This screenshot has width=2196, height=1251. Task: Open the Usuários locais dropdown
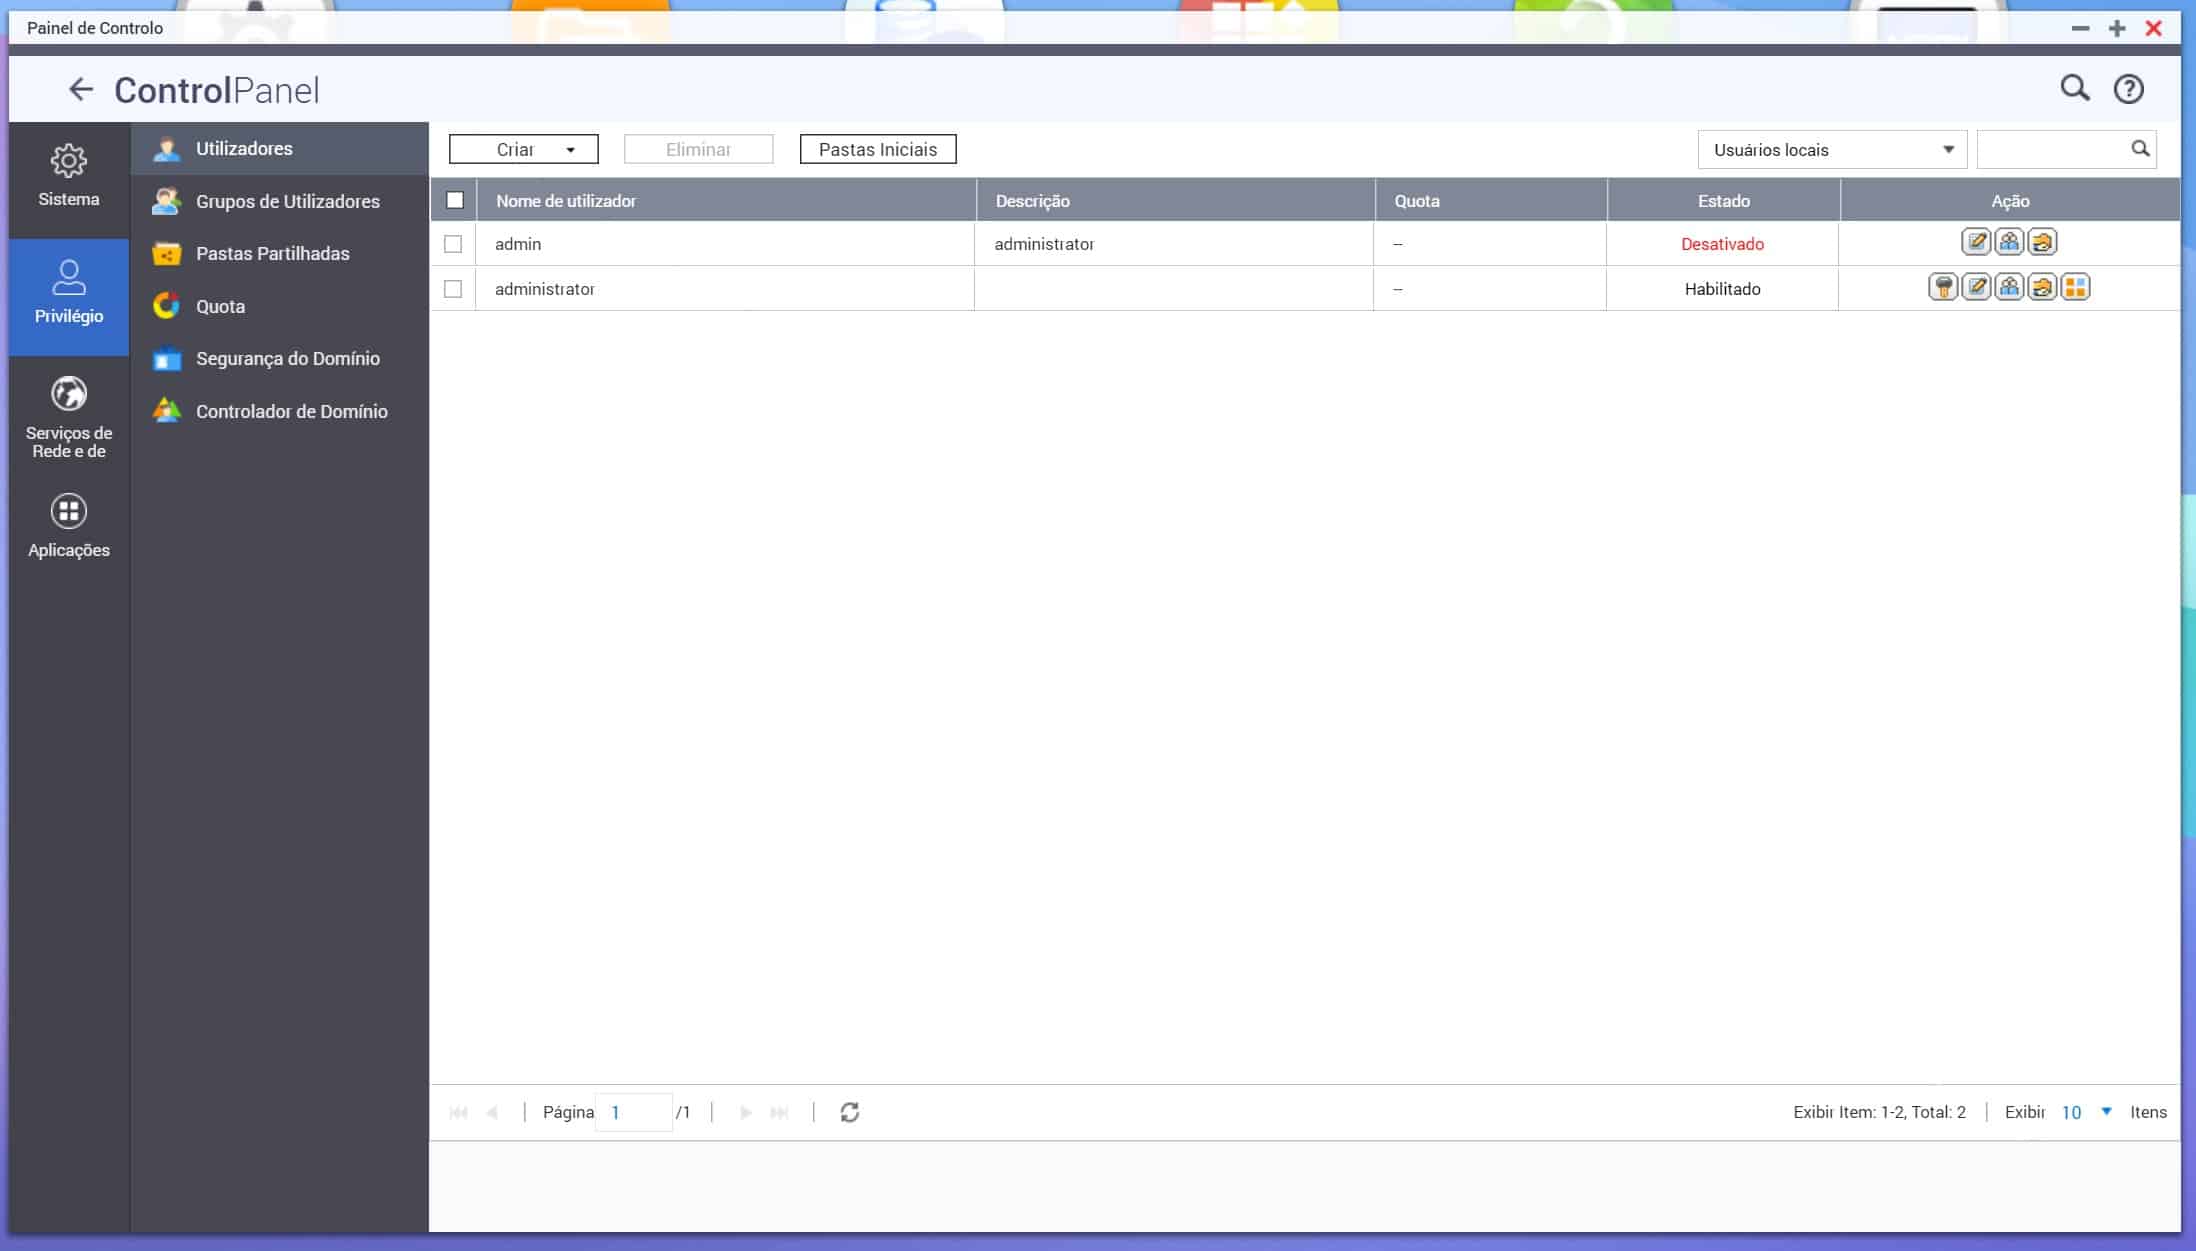[1831, 150]
